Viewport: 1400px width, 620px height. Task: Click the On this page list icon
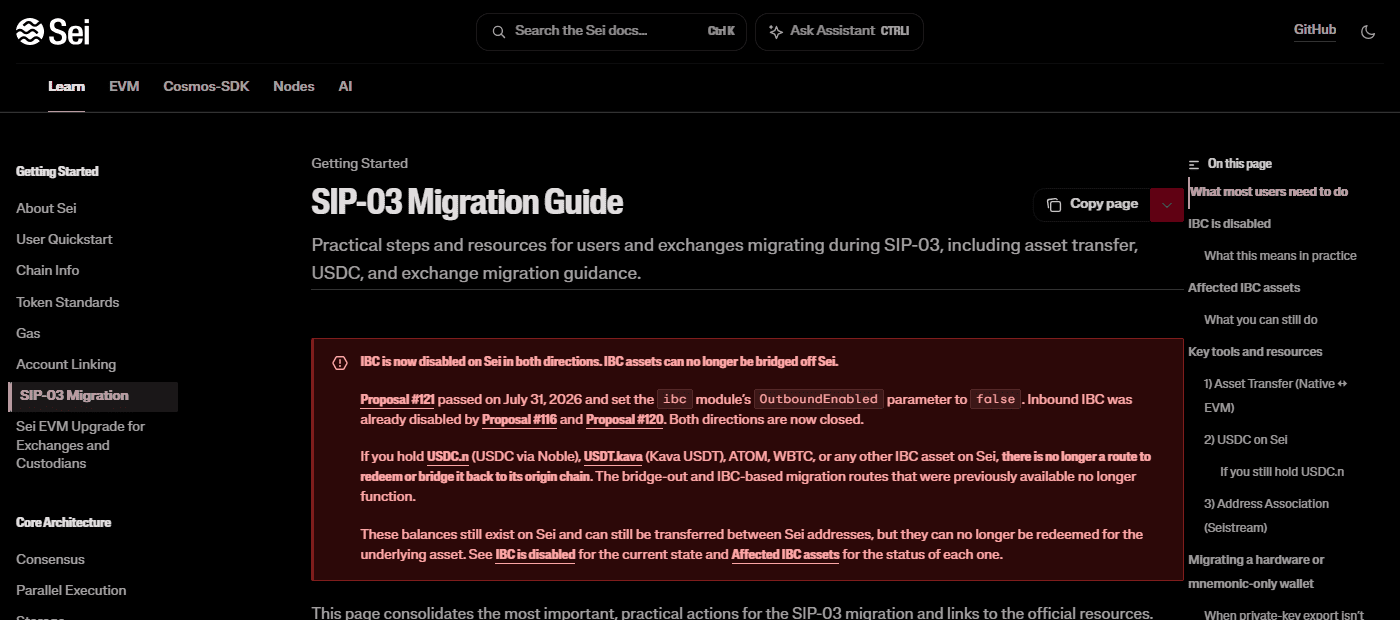[1194, 164]
